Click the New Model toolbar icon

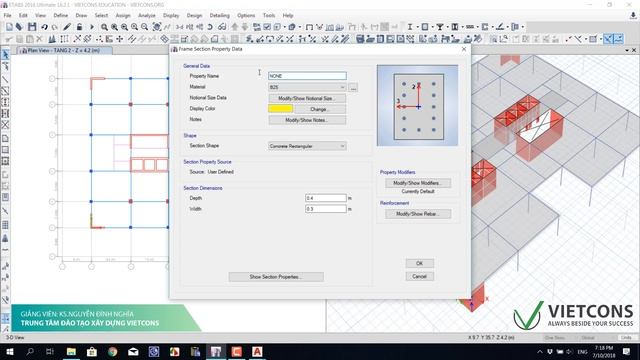tap(9, 27)
